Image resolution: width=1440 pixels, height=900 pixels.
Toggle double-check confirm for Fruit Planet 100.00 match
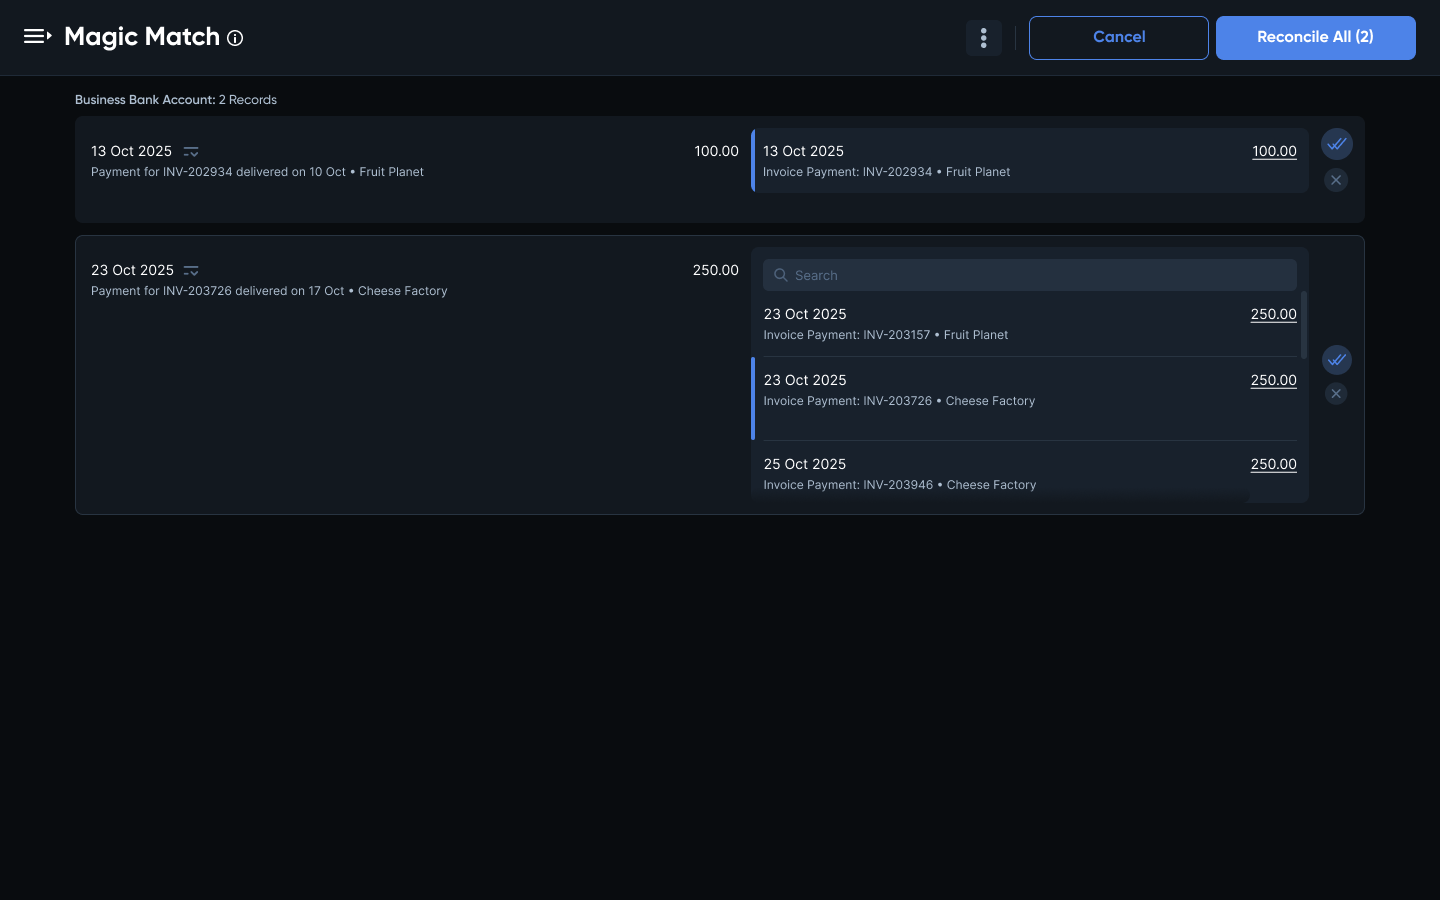coord(1336,144)
